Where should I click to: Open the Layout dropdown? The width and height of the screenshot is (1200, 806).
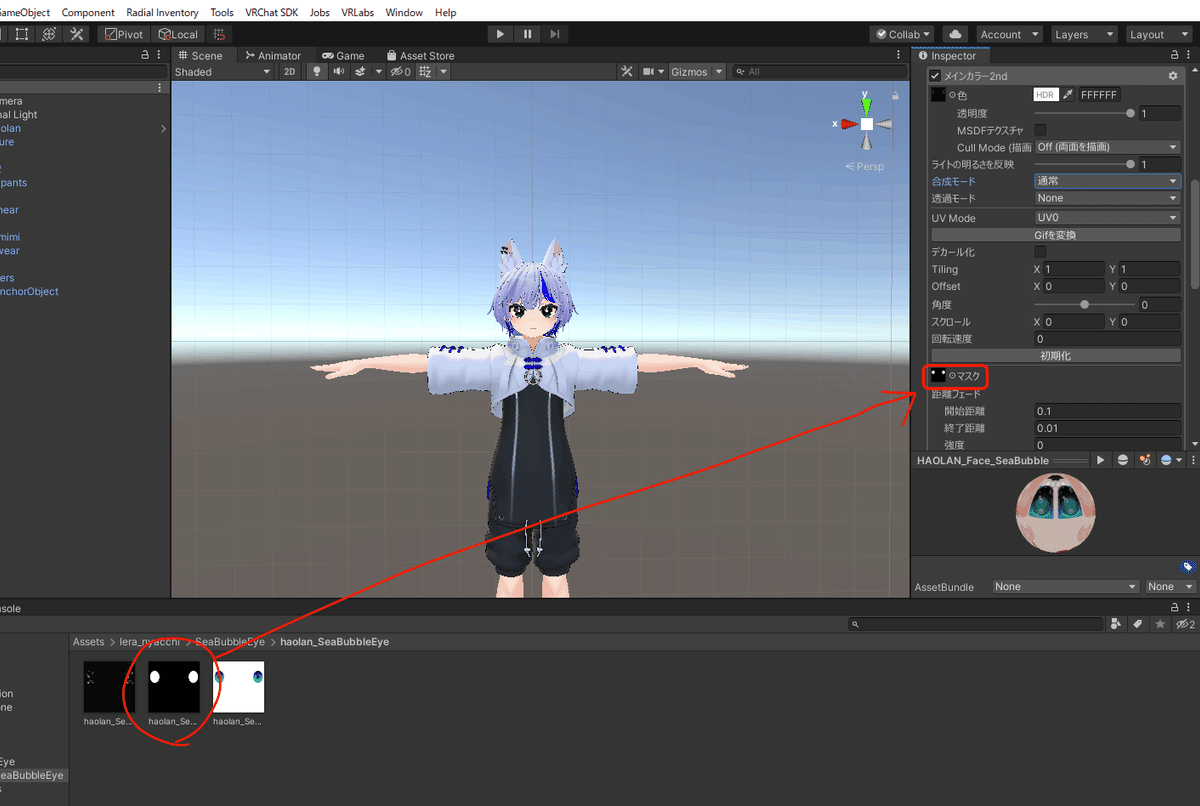pyautogui.click(x=1160, y=34)
